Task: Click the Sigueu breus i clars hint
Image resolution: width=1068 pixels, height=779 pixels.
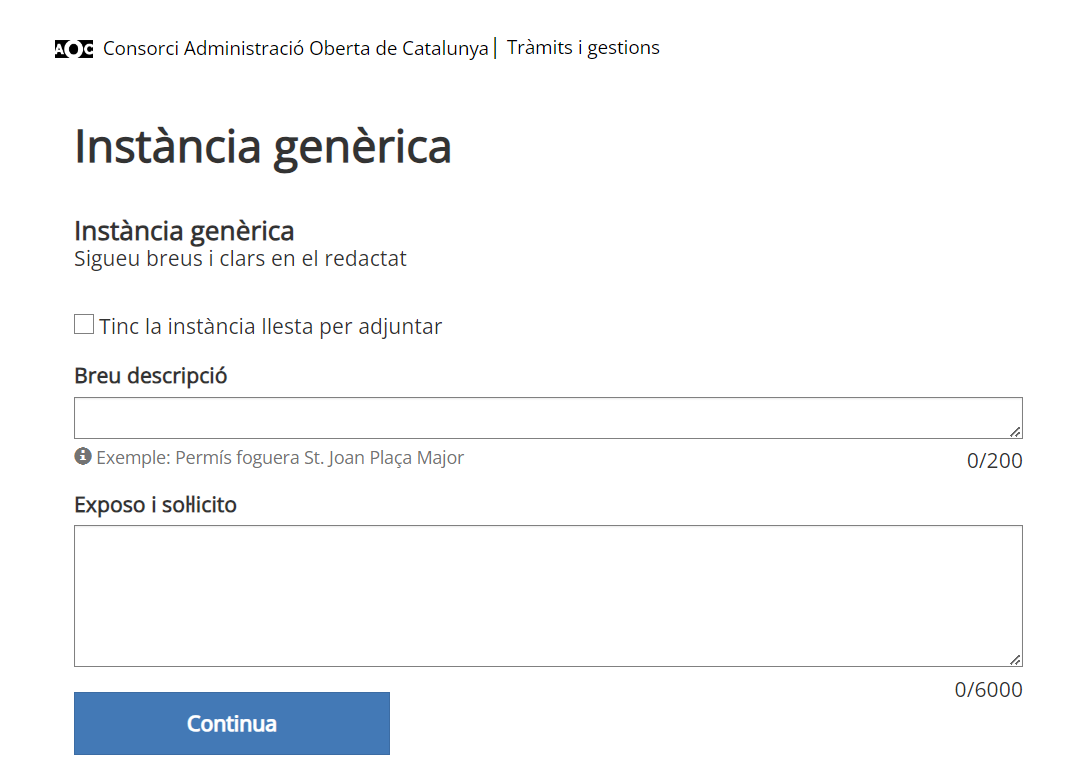Action: coord(240,259)
